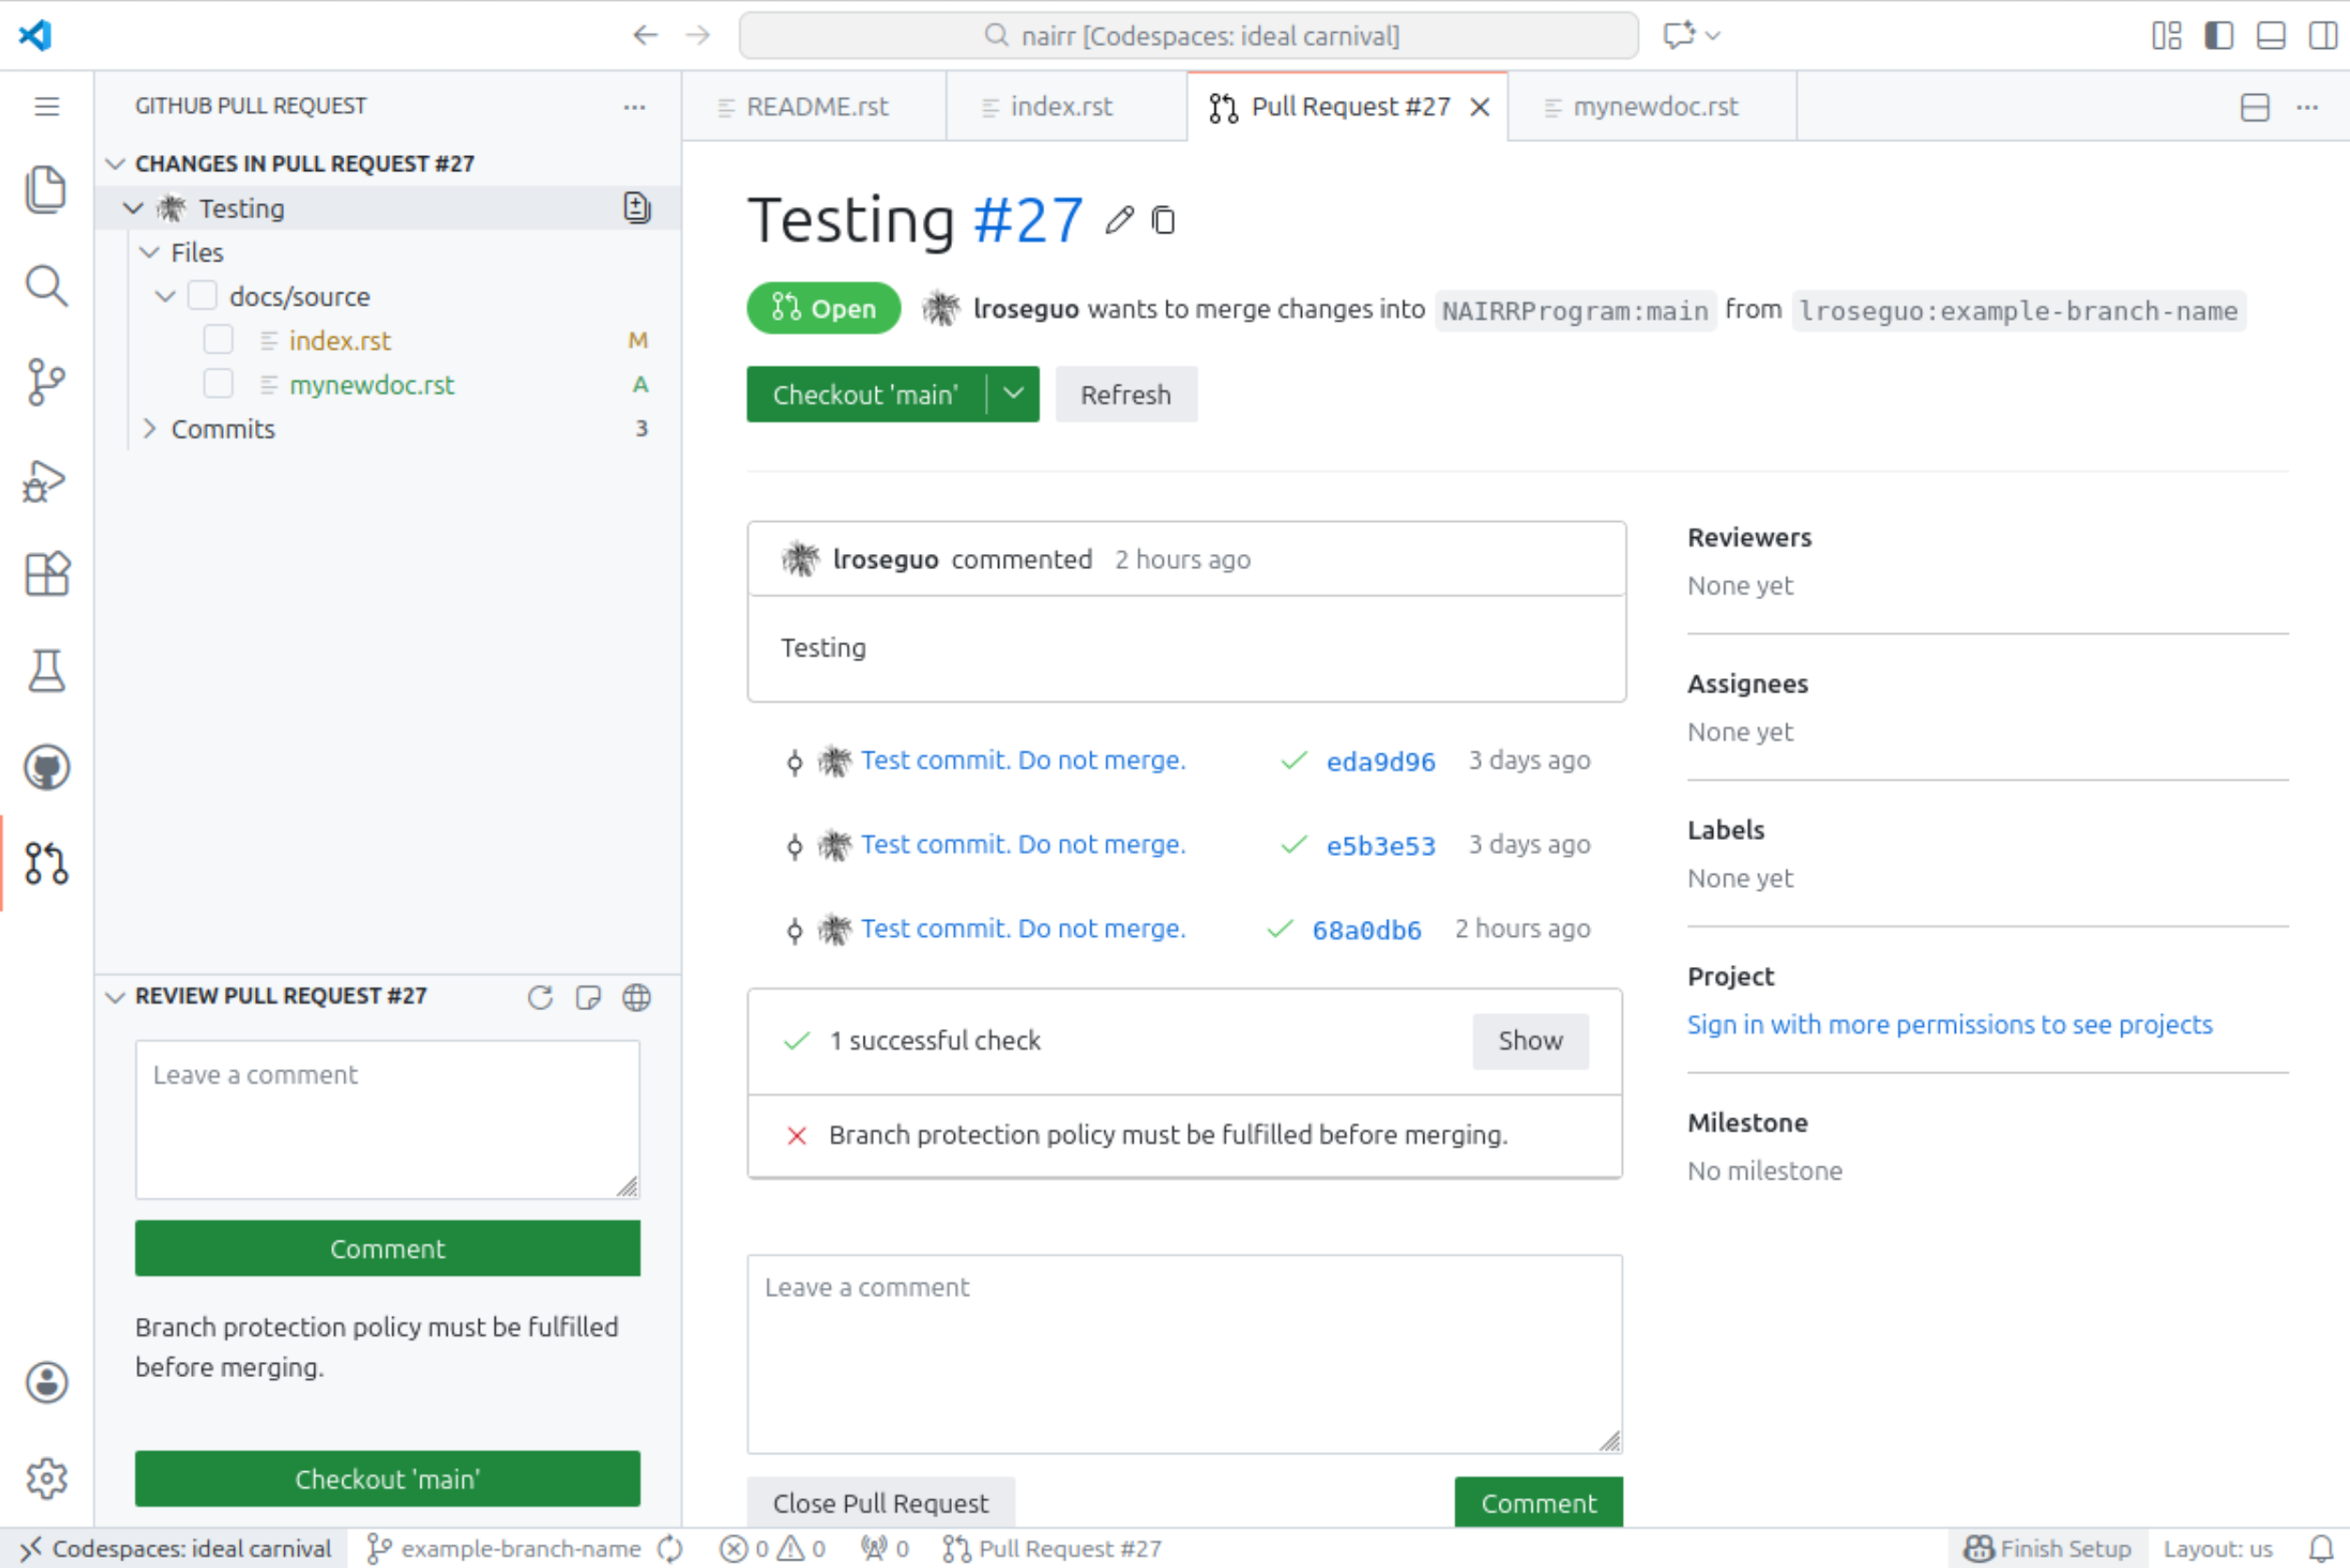Open the GitHub view in activity bar

tap(46, 768)
